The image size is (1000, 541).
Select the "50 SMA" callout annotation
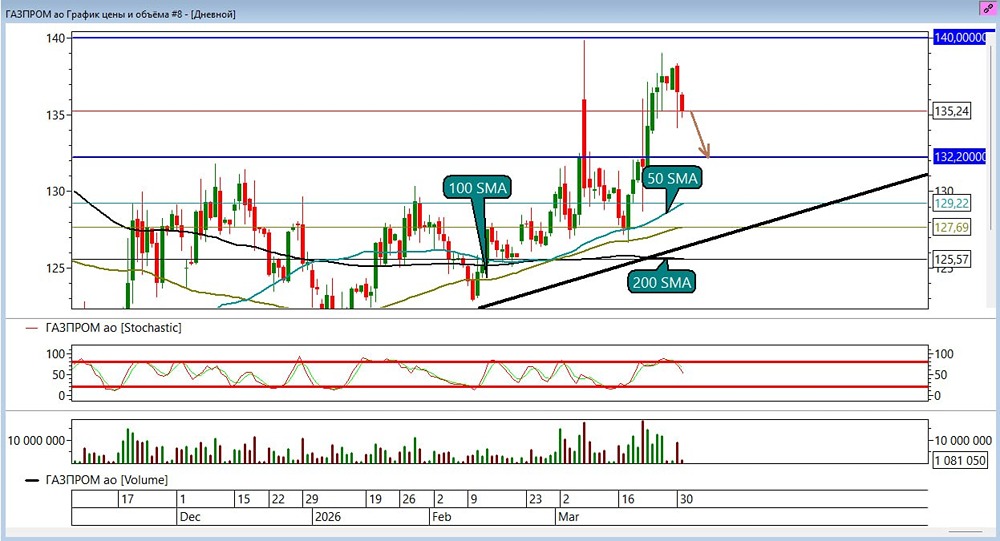click(x=672, y=178)
